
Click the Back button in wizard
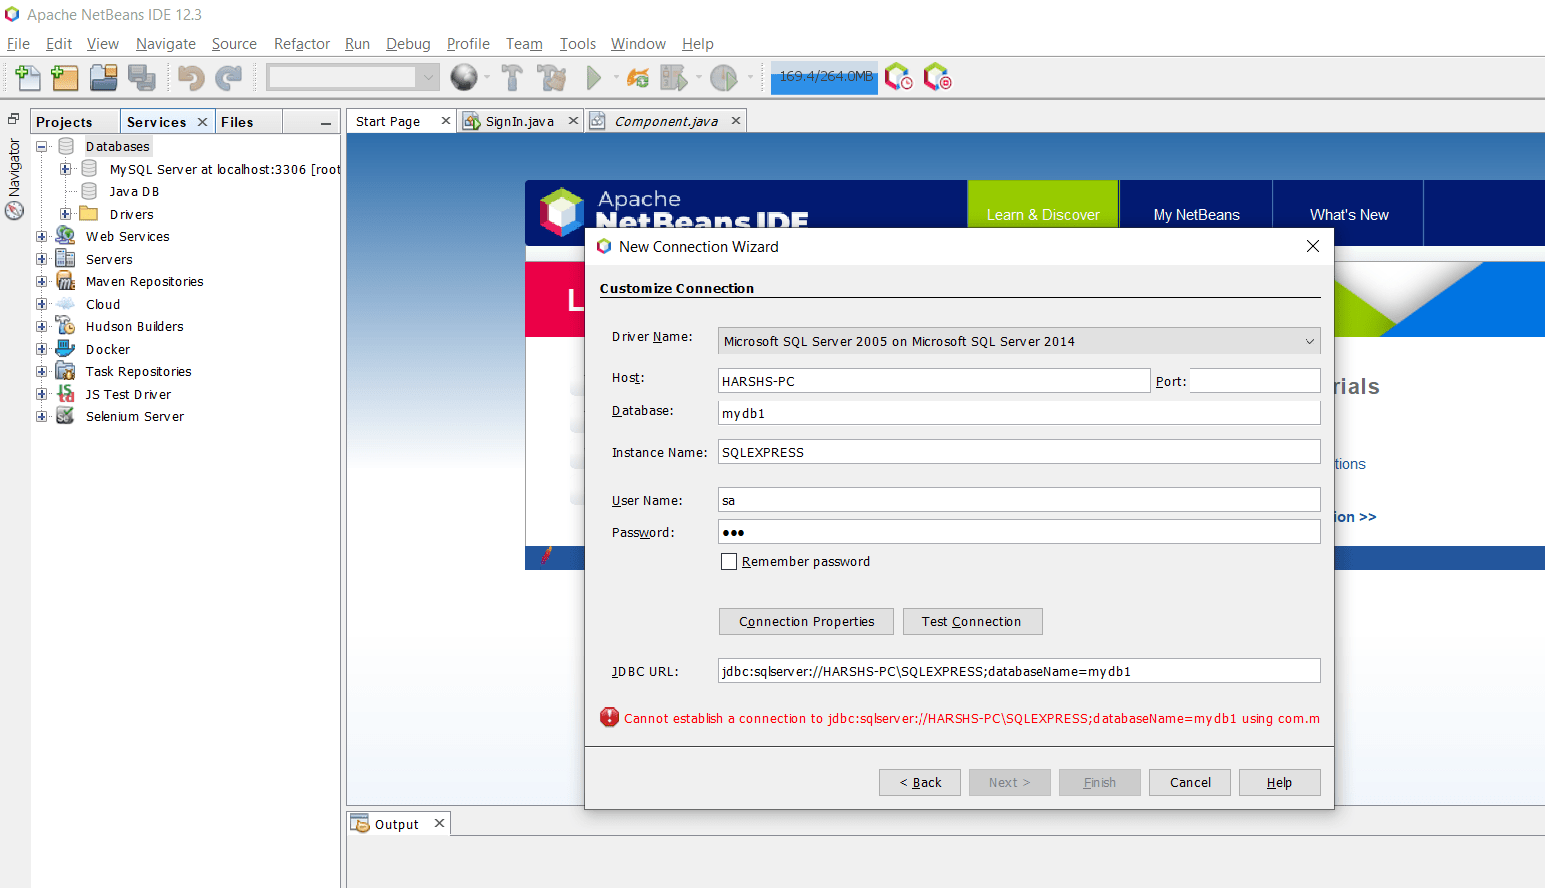point(920,783)
